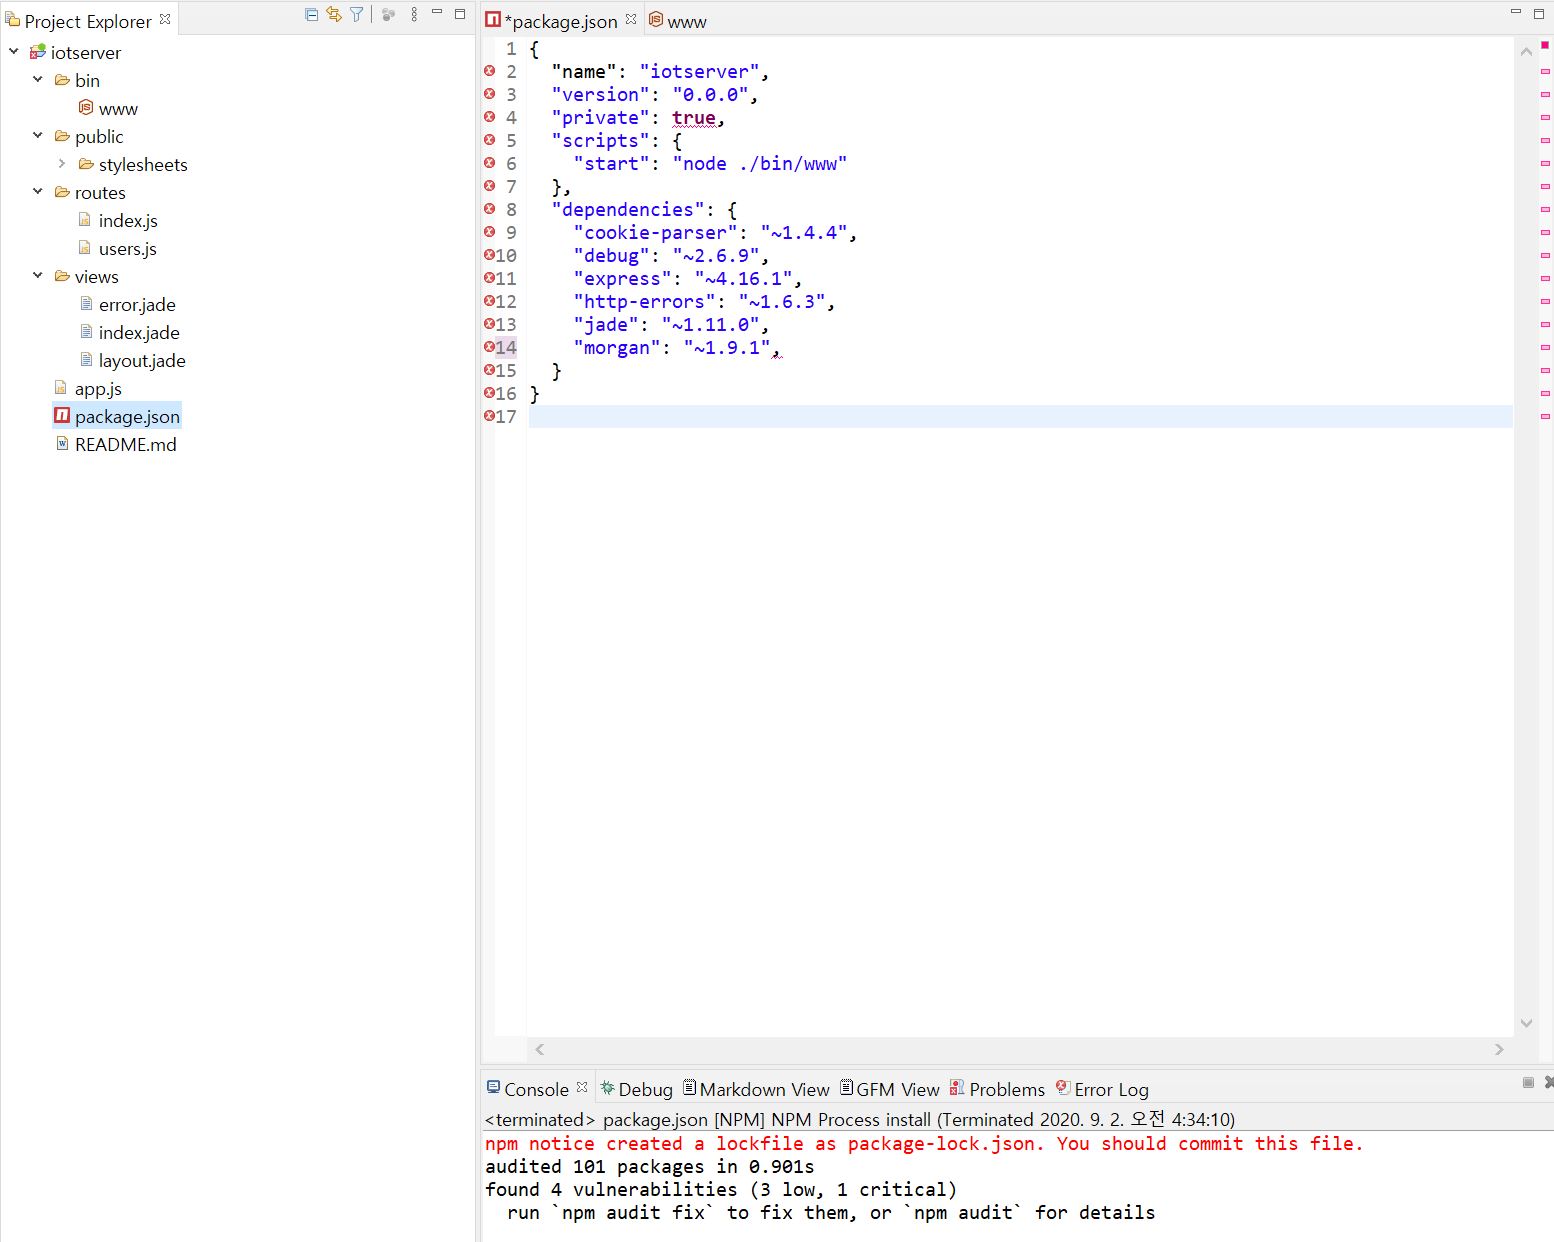Collapse the views folder
This screenshot has height=1242, width=1554.
coord(38,276)
